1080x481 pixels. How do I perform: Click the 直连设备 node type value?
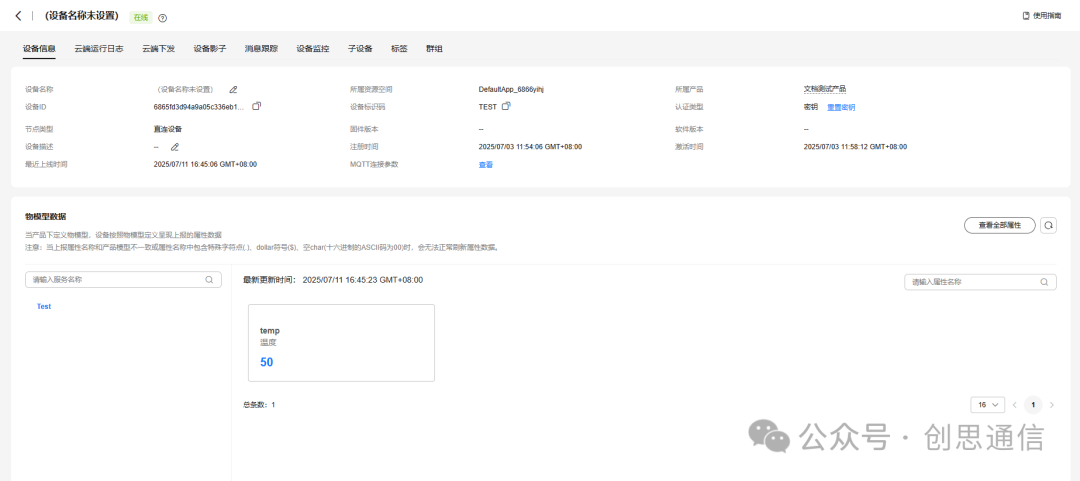(x=168, y=129)
